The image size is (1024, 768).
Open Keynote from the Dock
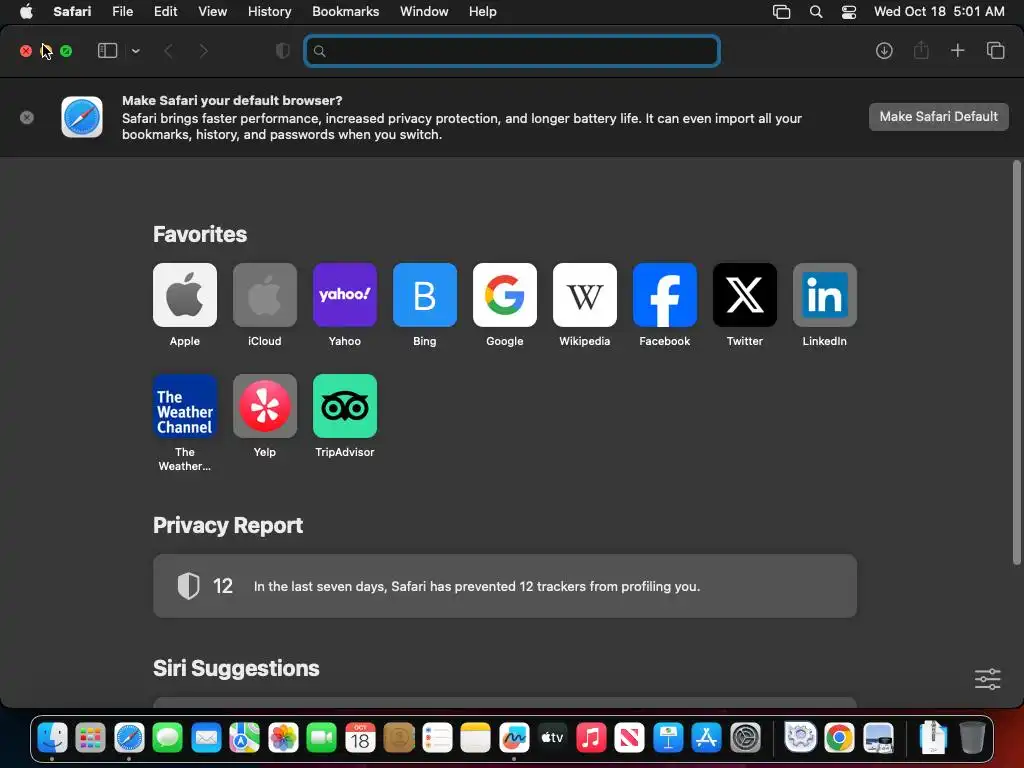[x=668, y=738]
